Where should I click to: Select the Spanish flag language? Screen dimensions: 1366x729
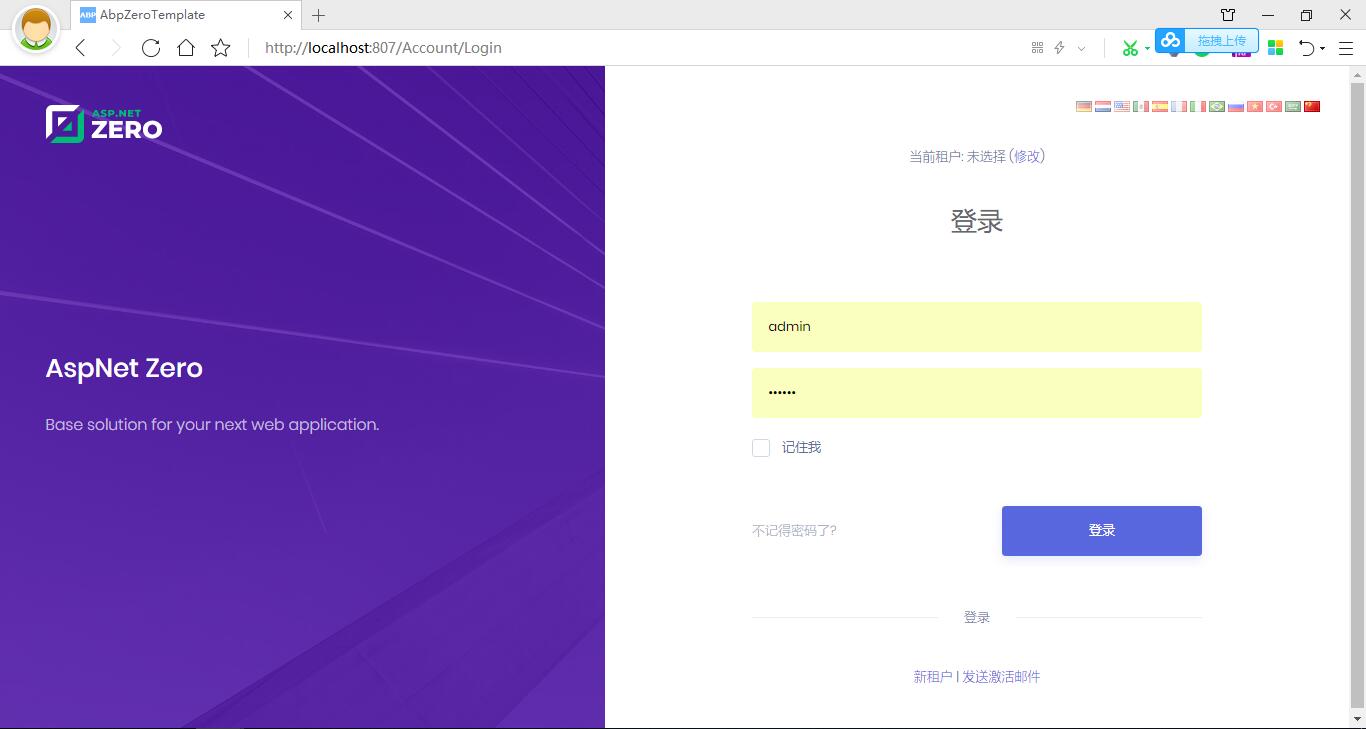click(x=1160, y=106)
